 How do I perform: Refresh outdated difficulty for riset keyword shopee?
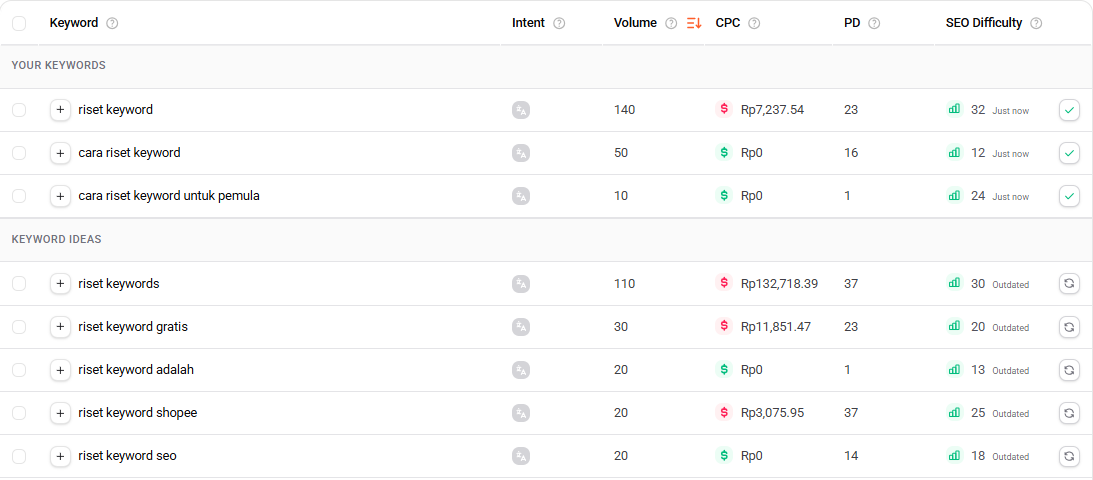(x=1069, y=413)
